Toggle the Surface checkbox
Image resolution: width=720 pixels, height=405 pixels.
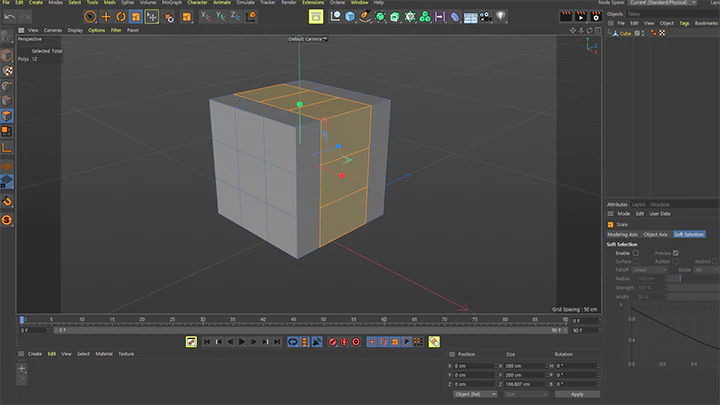coord(636,262)
